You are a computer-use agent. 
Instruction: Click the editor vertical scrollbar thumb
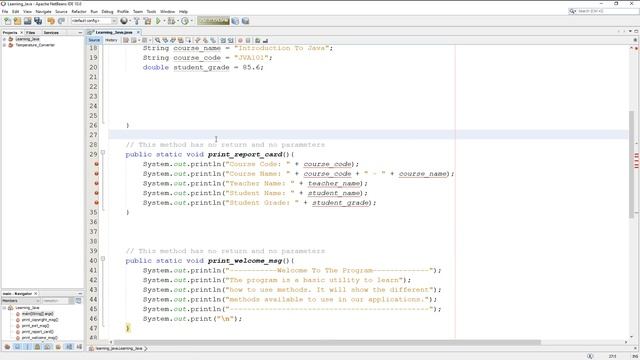pyautogui.click(x=631, y=164)
